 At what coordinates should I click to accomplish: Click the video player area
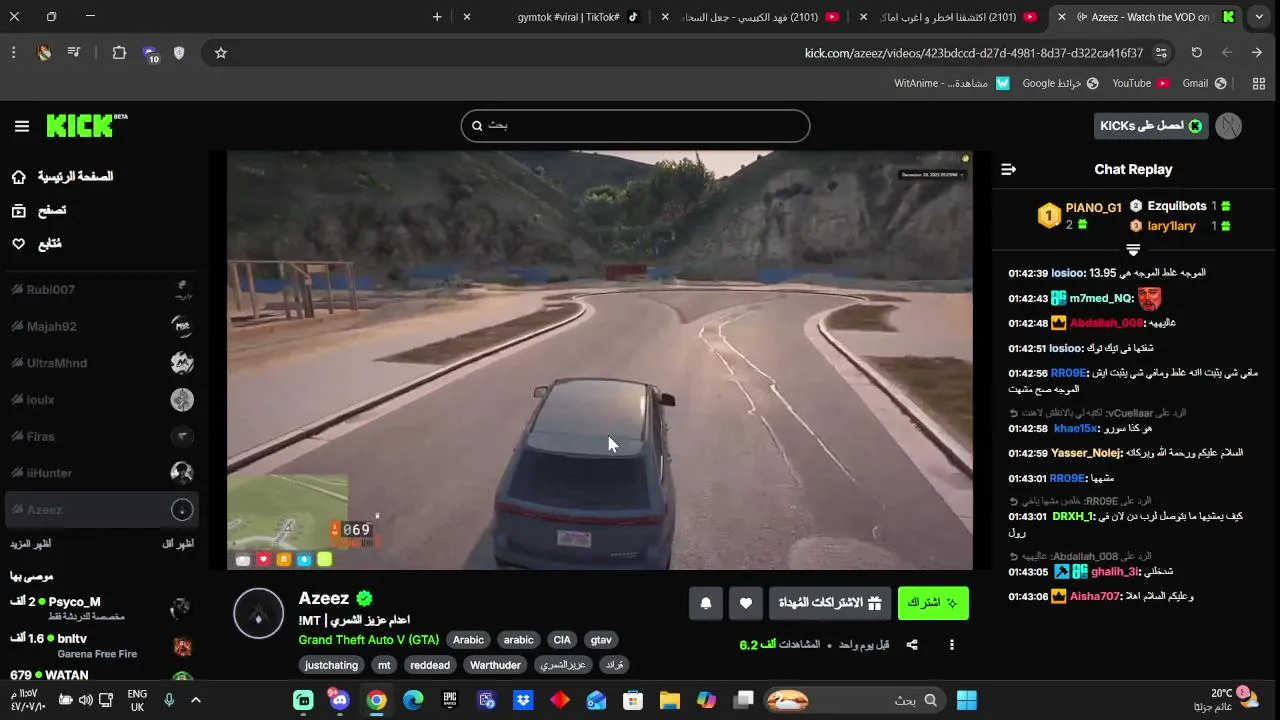point(599,360)
